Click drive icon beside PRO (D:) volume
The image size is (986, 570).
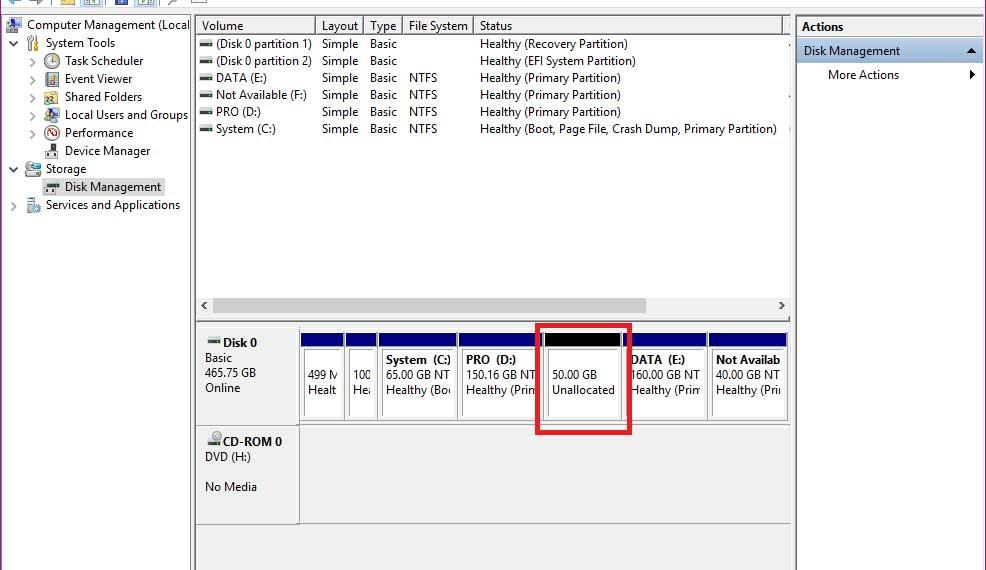click(x=206, y=112)
